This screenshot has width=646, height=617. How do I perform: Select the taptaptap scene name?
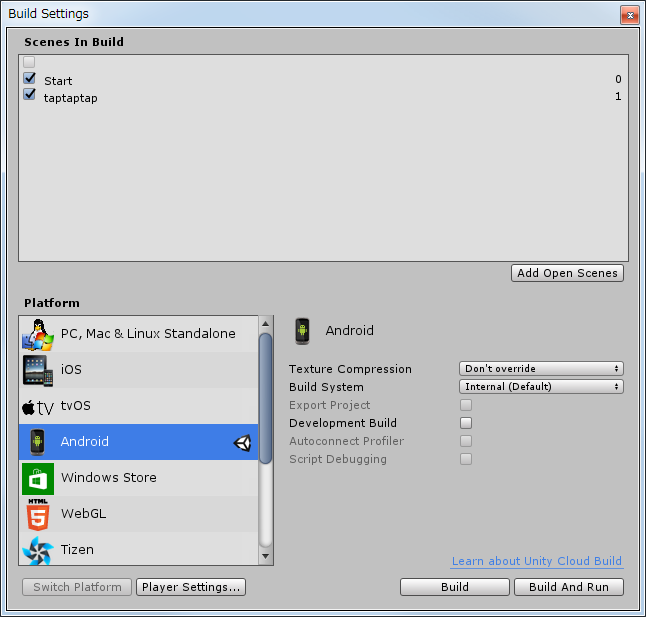[x=70, y=98]
